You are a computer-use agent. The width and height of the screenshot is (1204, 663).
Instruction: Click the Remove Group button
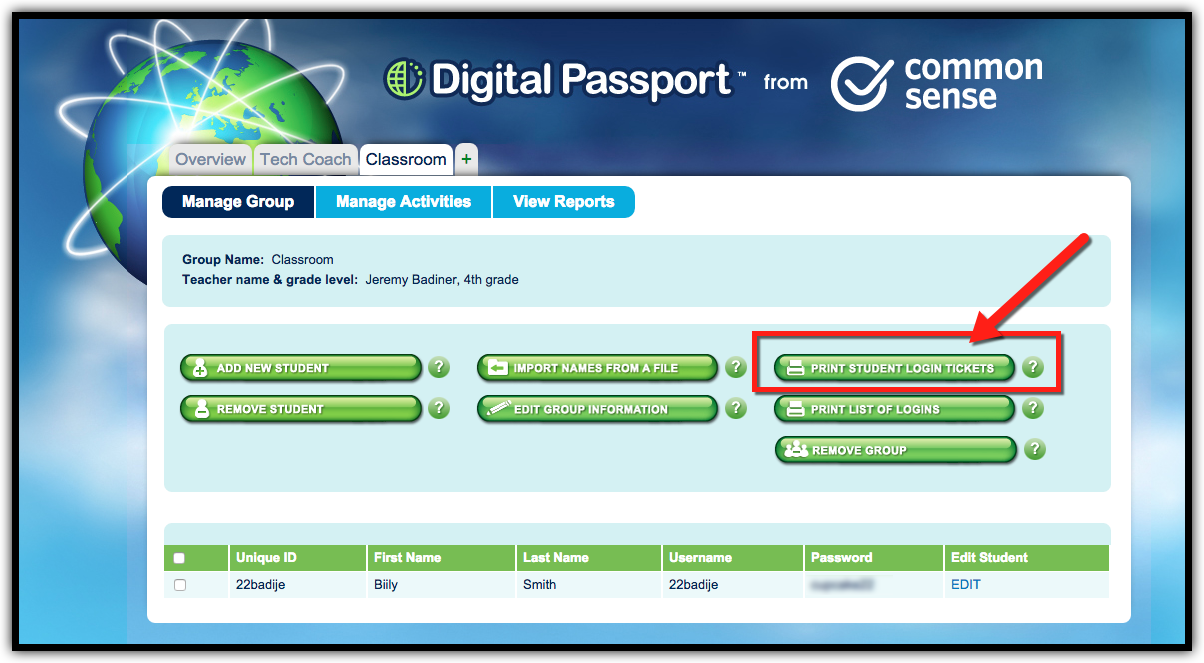pos(895,450)
